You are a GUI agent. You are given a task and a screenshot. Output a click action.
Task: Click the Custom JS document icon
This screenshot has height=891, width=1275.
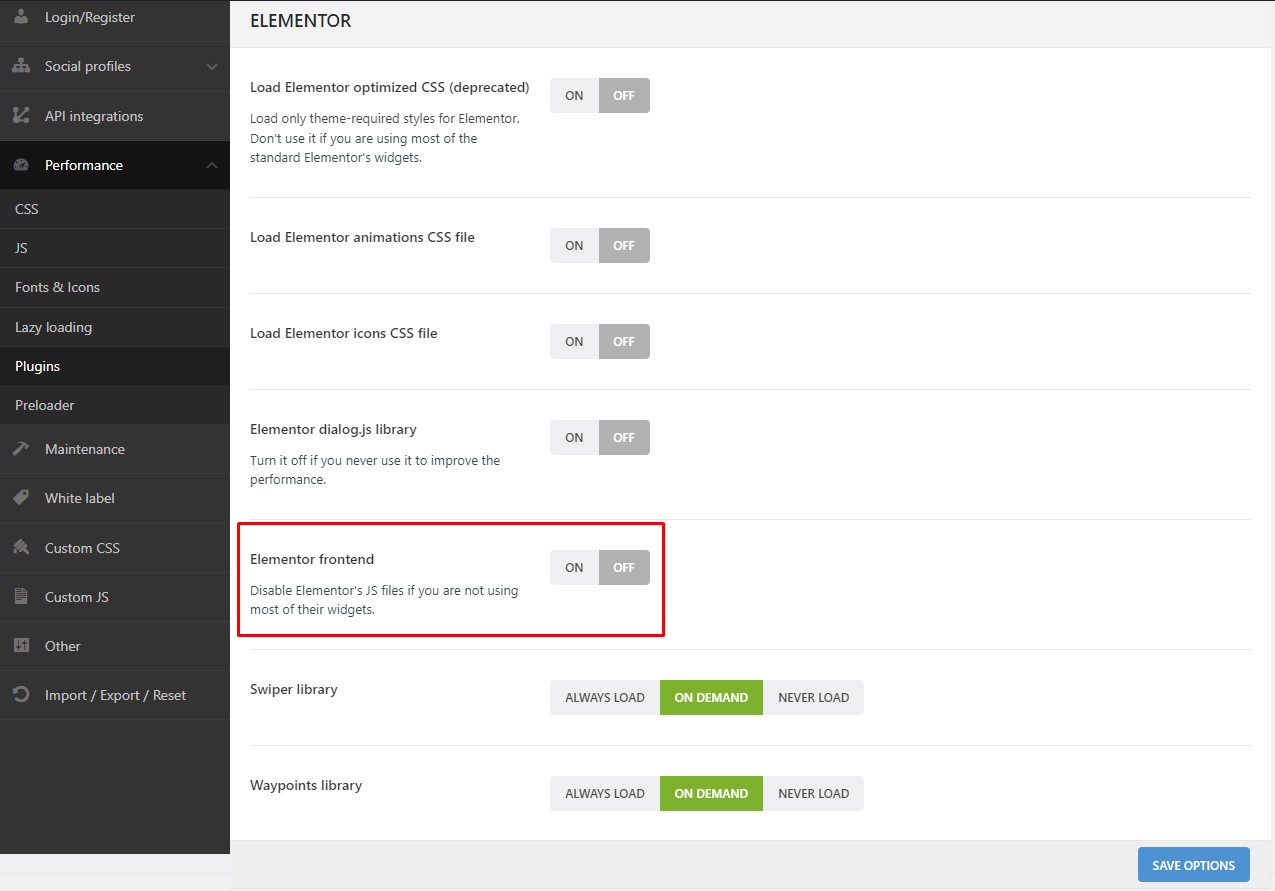pyautogui.click(x=21, y=597)
